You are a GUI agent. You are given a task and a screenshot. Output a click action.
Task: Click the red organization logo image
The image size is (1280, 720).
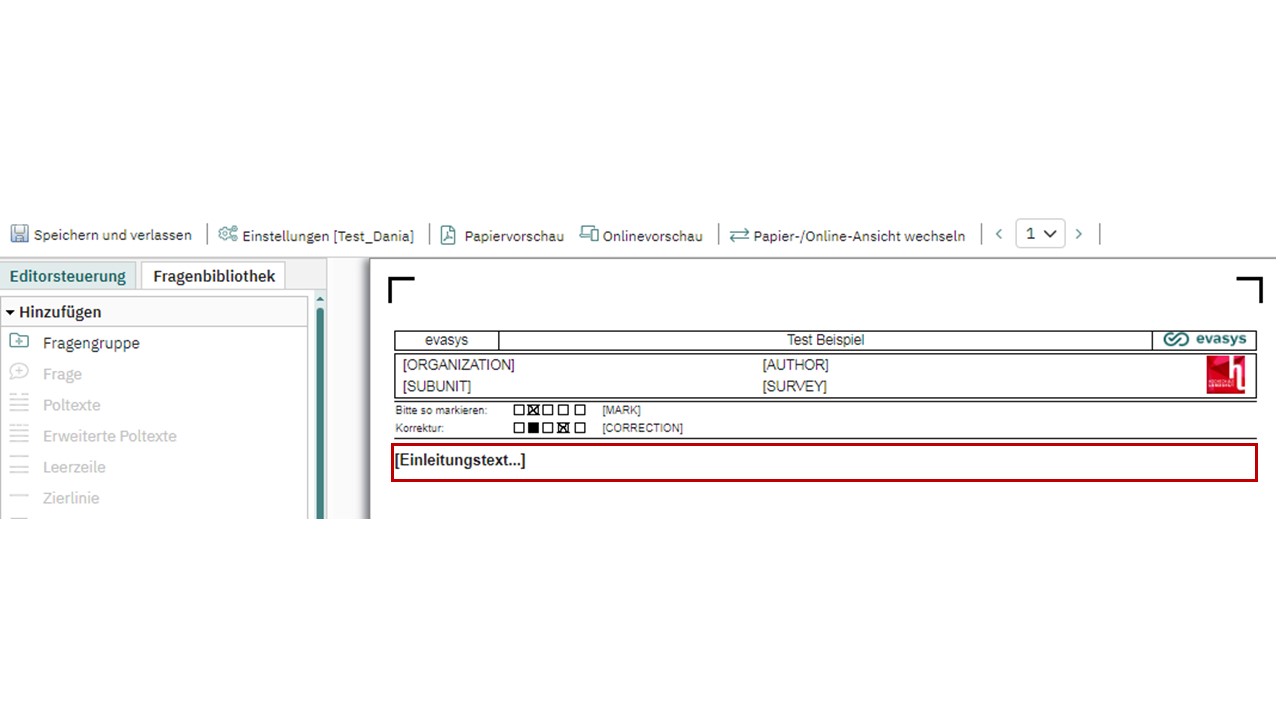pyautogui.click(x=1226, y=375)
